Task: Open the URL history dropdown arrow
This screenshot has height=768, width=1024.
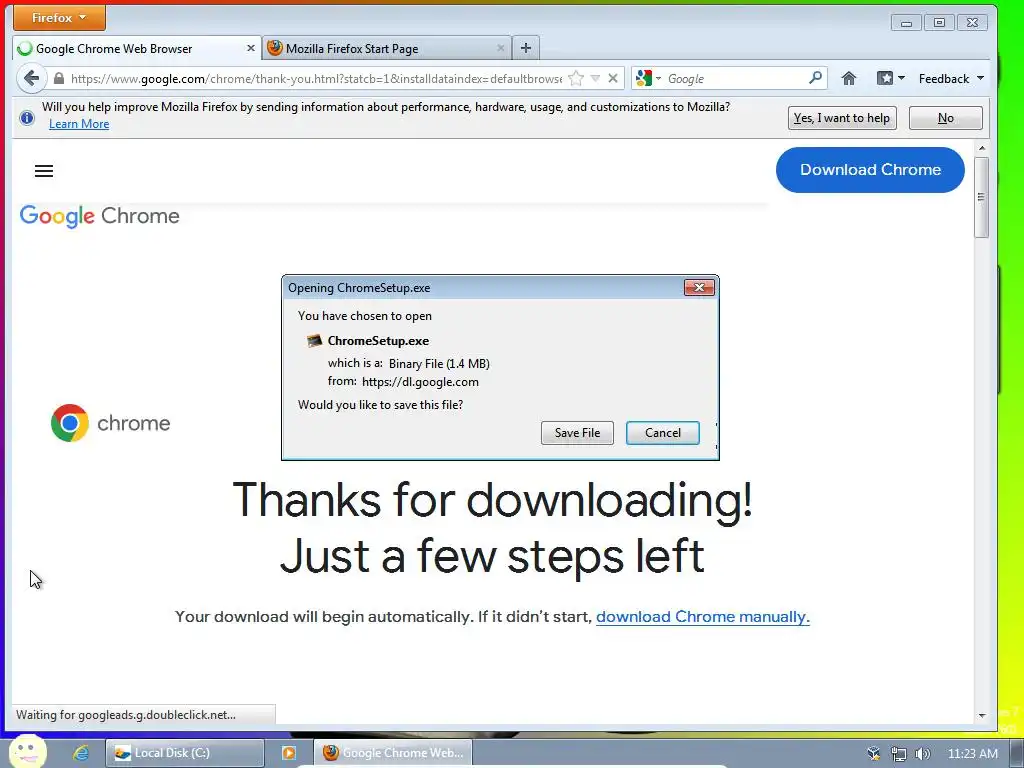Action: pyautogui.click(x=595, y=78)
